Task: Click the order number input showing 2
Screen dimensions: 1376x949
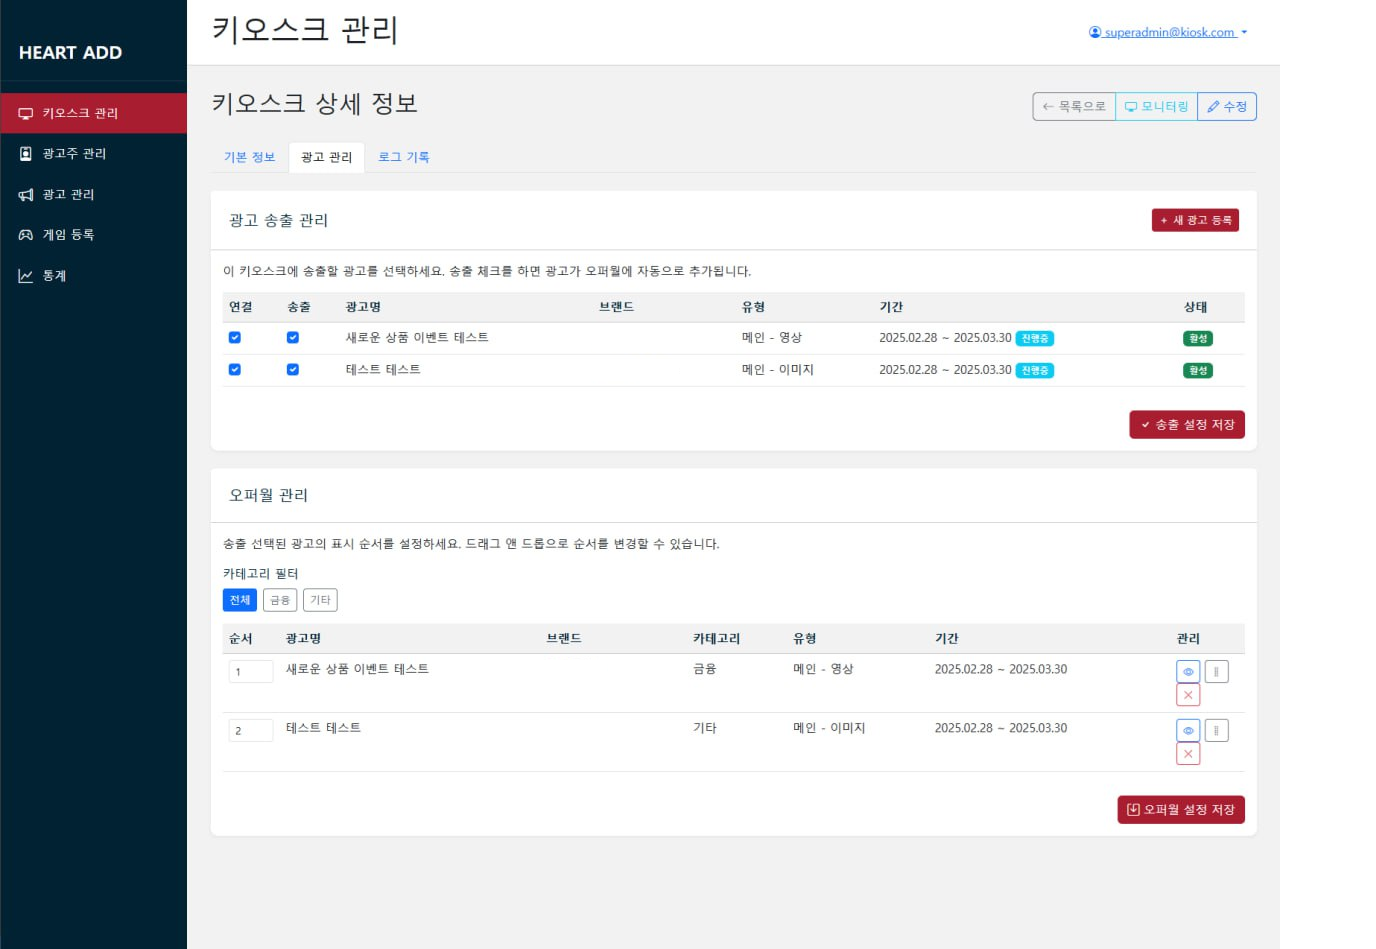Action: click(x=250, y=730)
